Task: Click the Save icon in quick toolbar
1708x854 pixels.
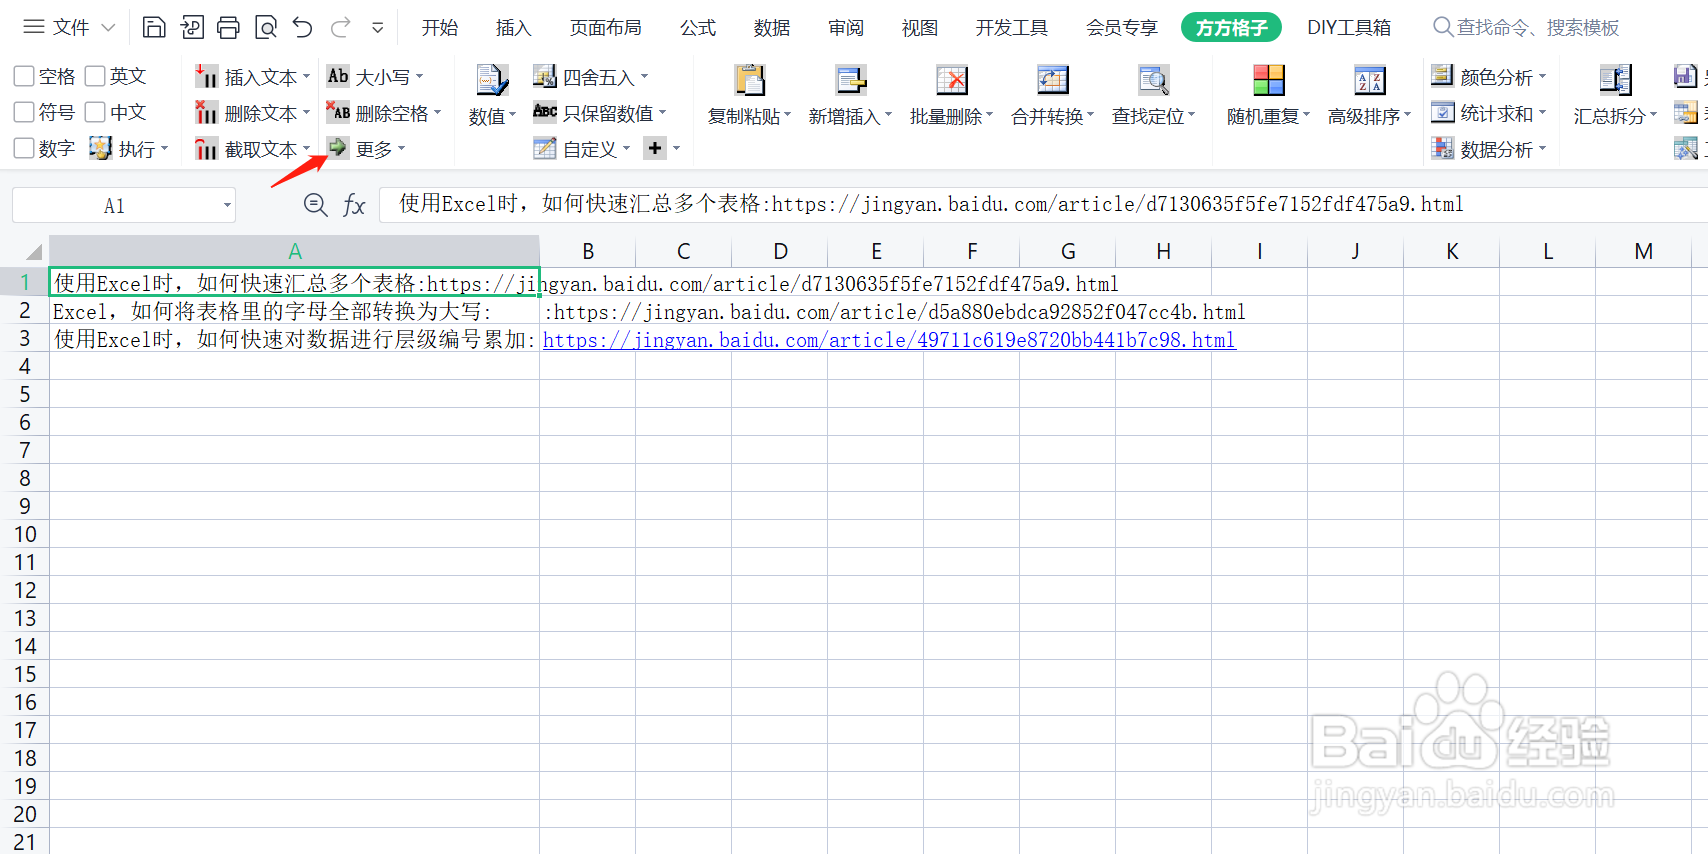Action: pos(154,27)
